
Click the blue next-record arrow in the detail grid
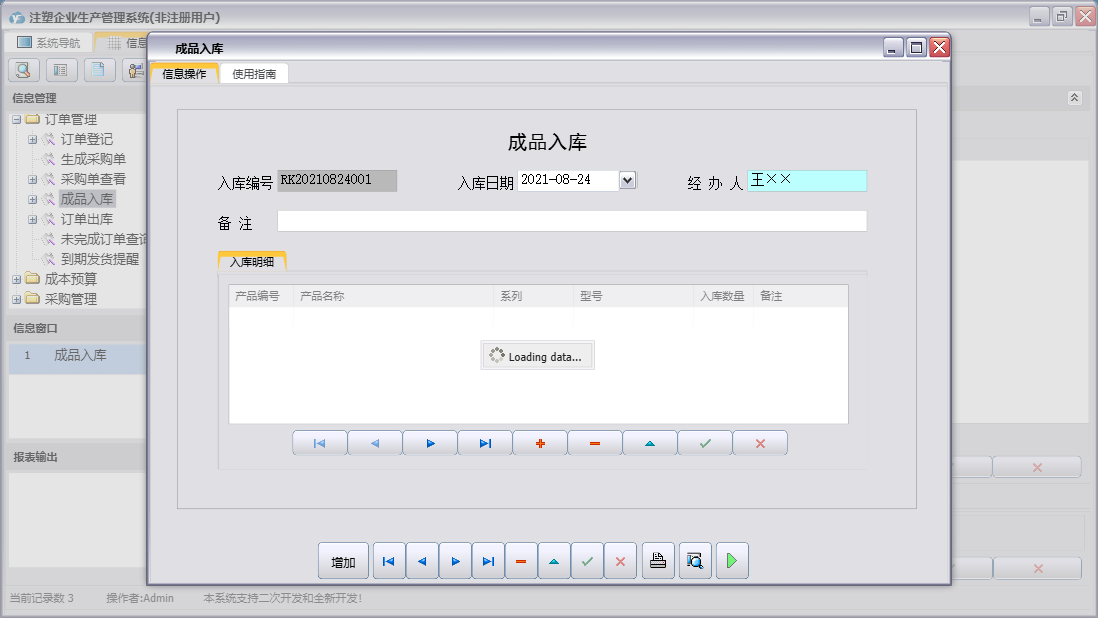tap(429, 441)
